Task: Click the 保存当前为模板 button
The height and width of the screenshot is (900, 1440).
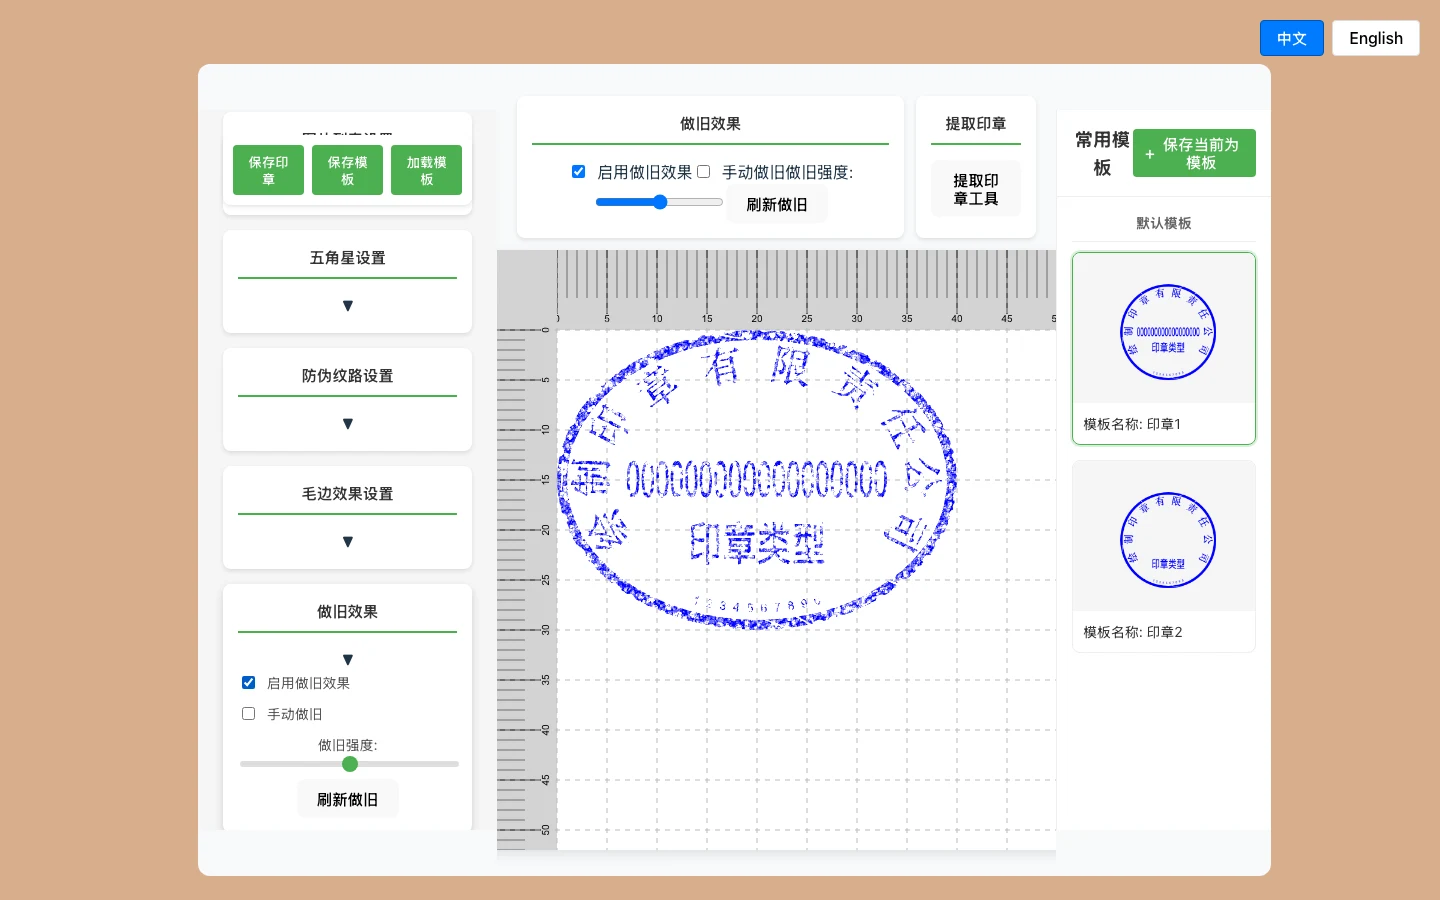Action: (1194, 153)
